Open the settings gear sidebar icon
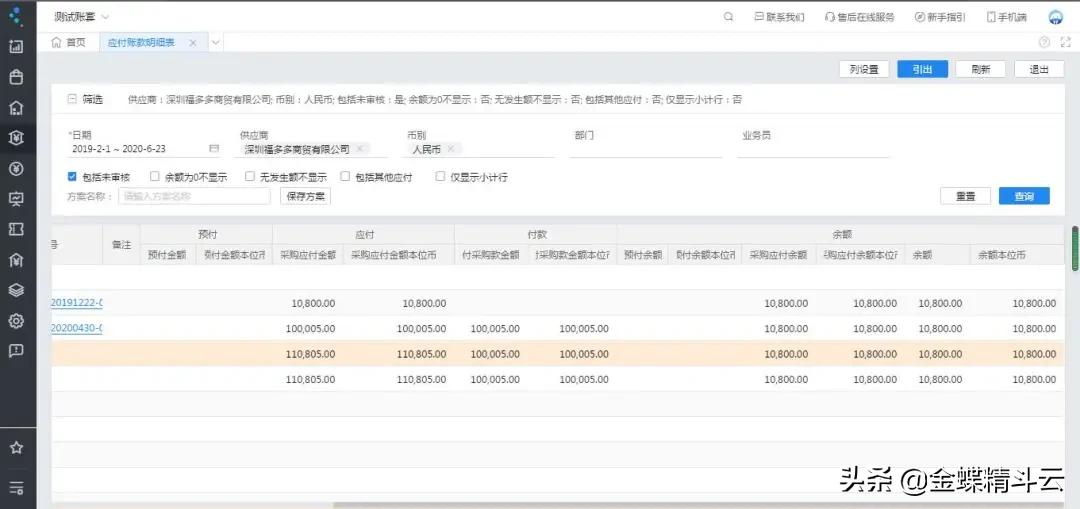This screenshot has height=509, width=1080. click(x=17, y=320)
